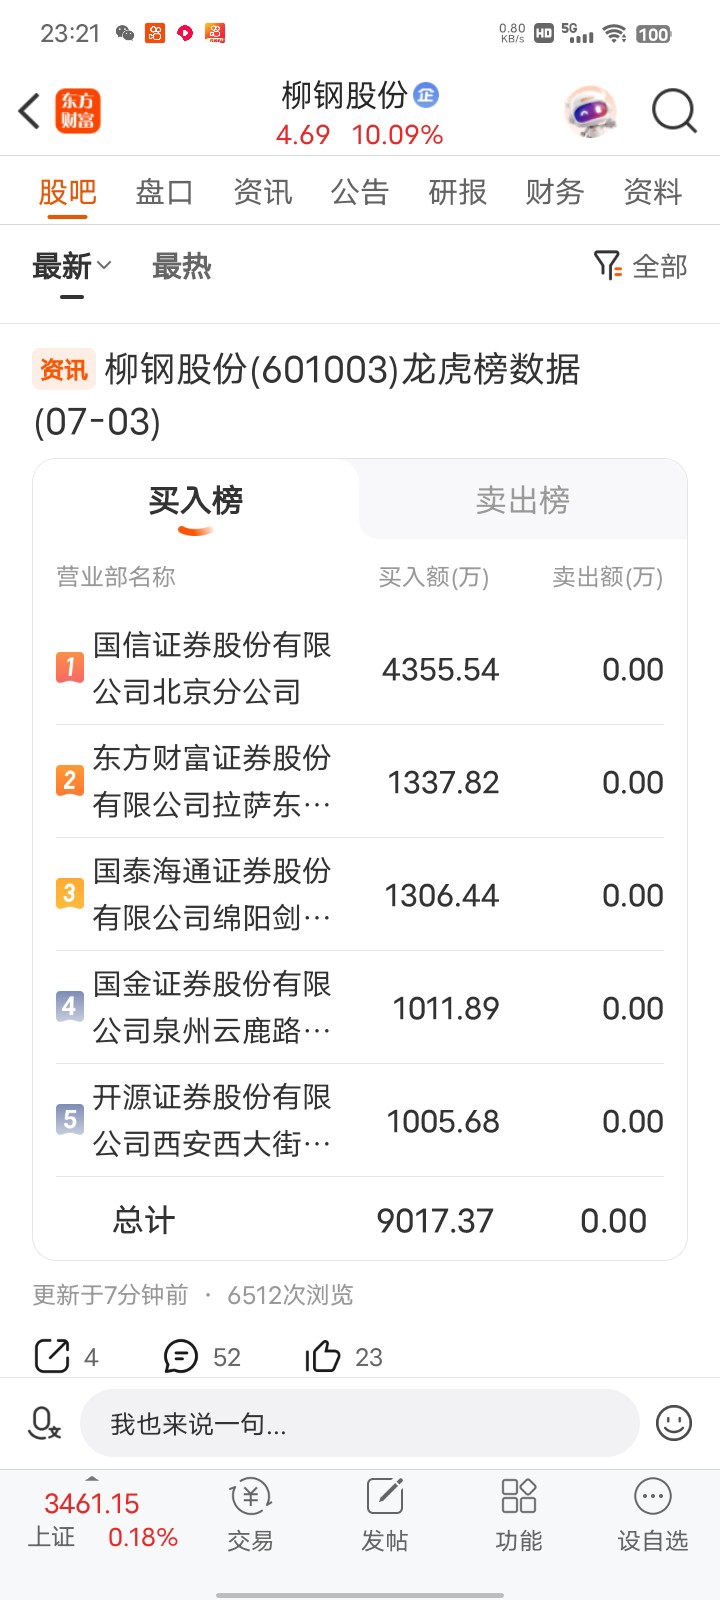This screenshot has height=1600, width=720.
Task: Switch to the 卖出榜 tab
Action: [x=523, y=500]
